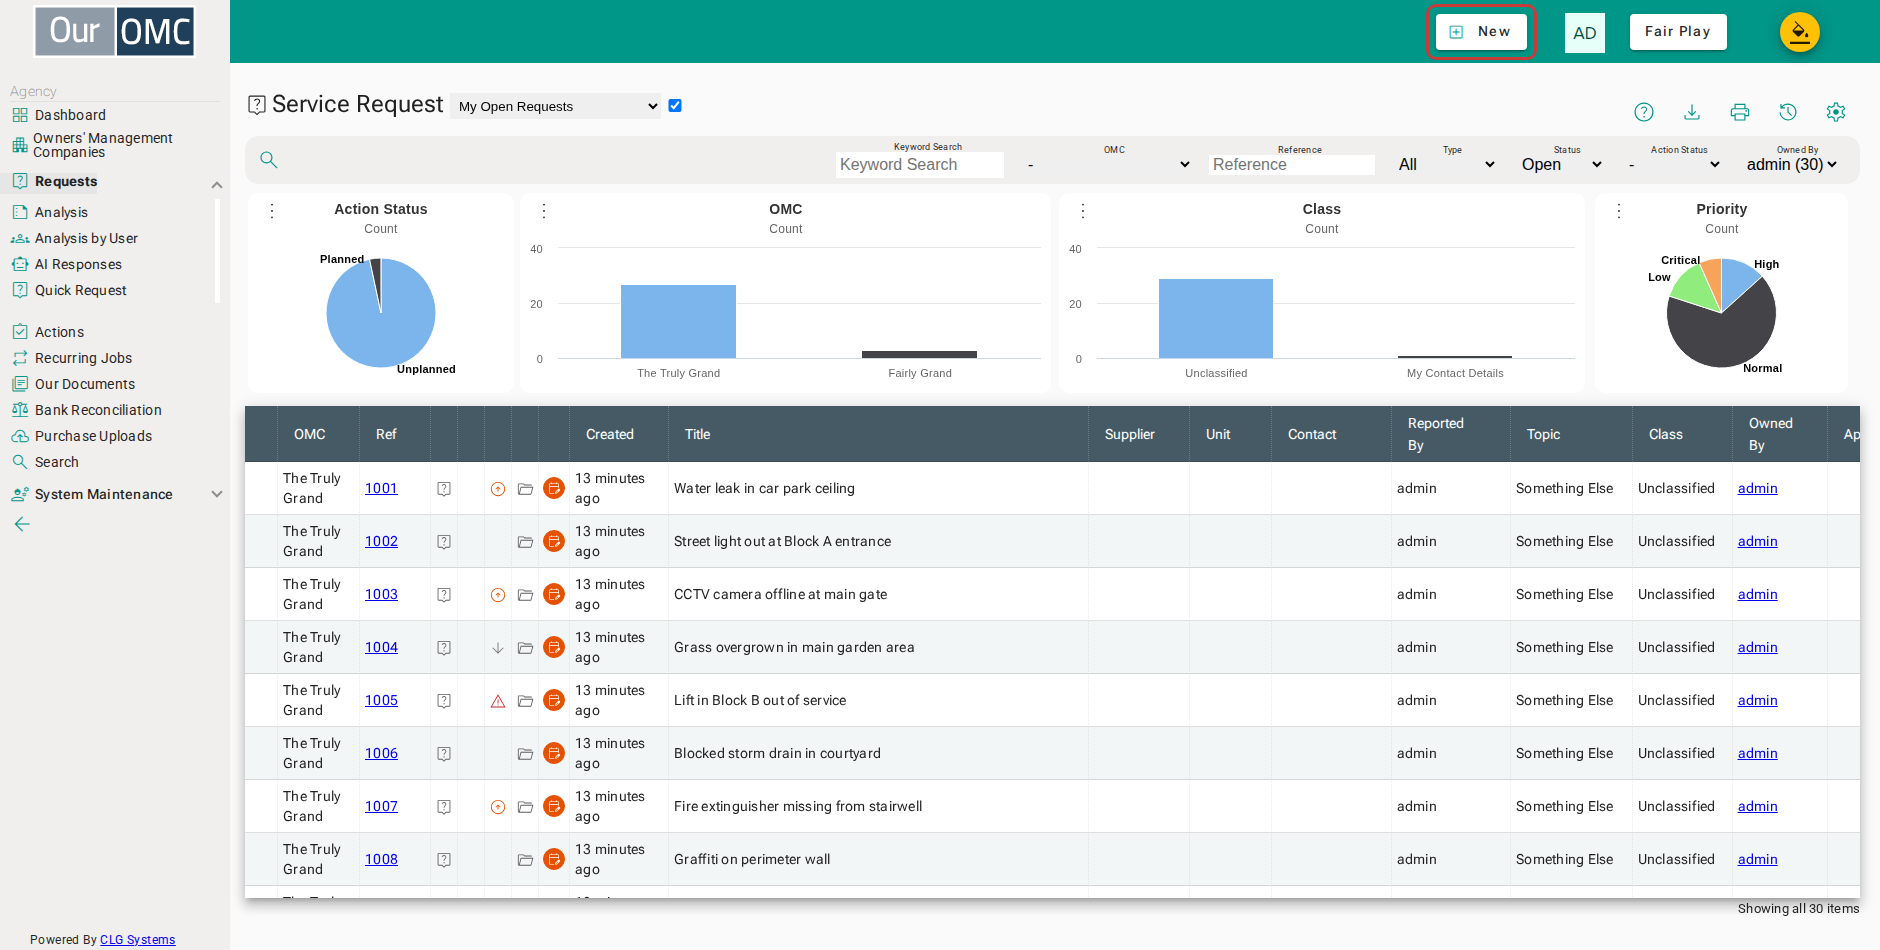Click the down arrow priority icon in row 1004

coord(498,648)
